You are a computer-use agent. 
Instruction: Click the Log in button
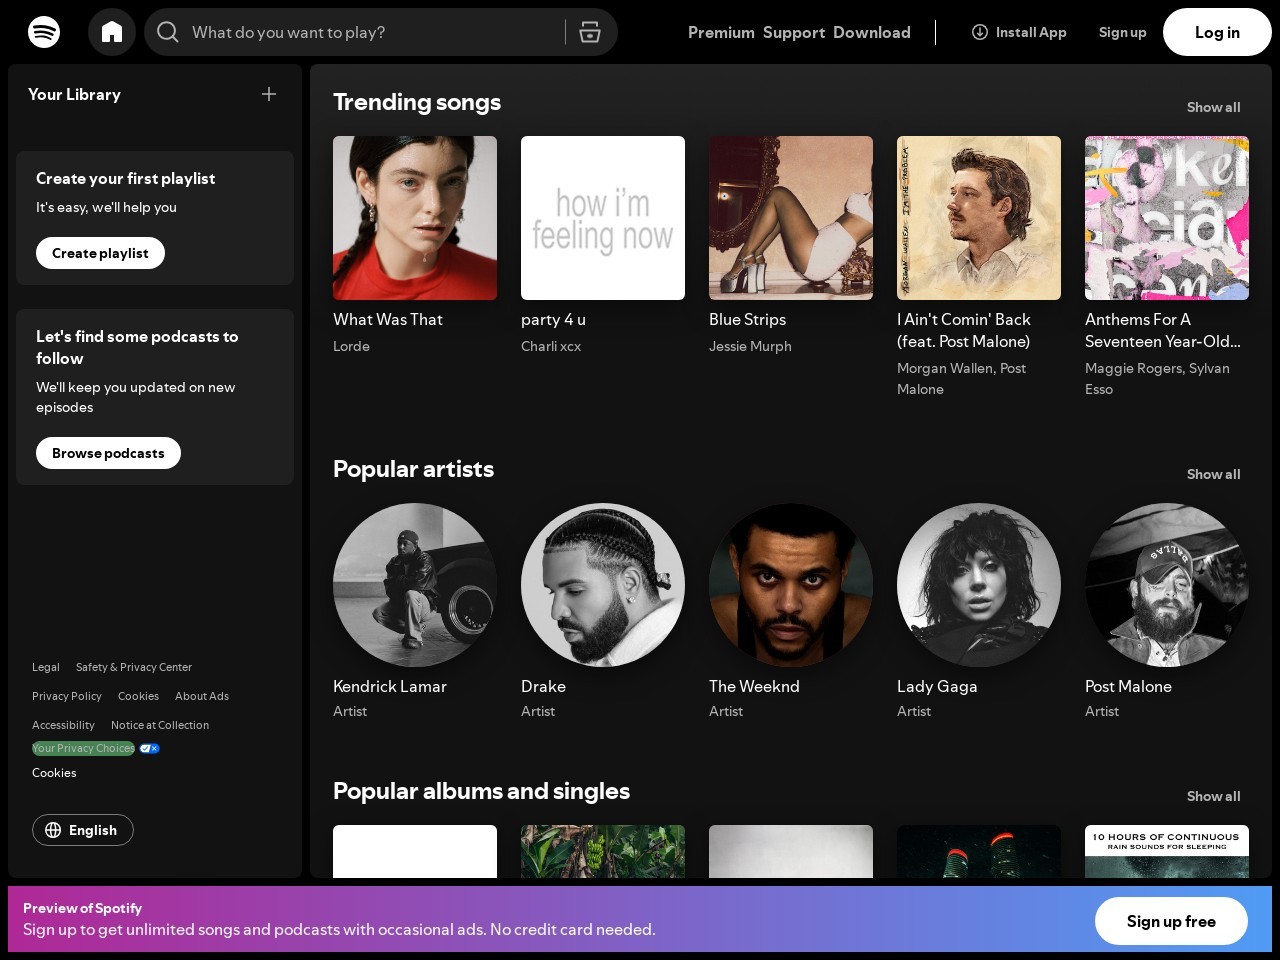[1217, 32]
